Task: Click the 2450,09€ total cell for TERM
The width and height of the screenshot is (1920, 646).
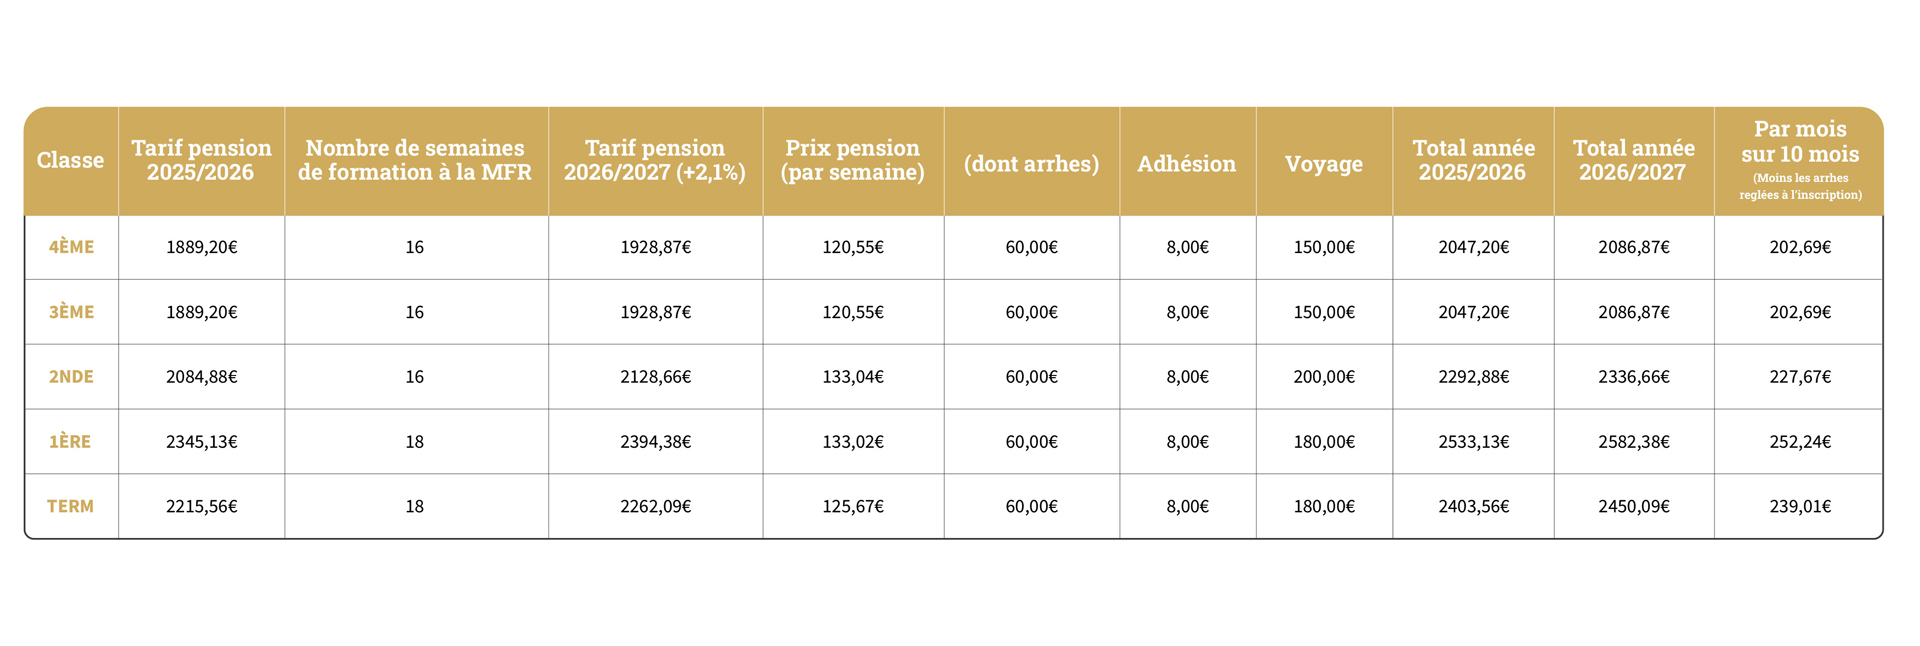Action: point(1633,506)
